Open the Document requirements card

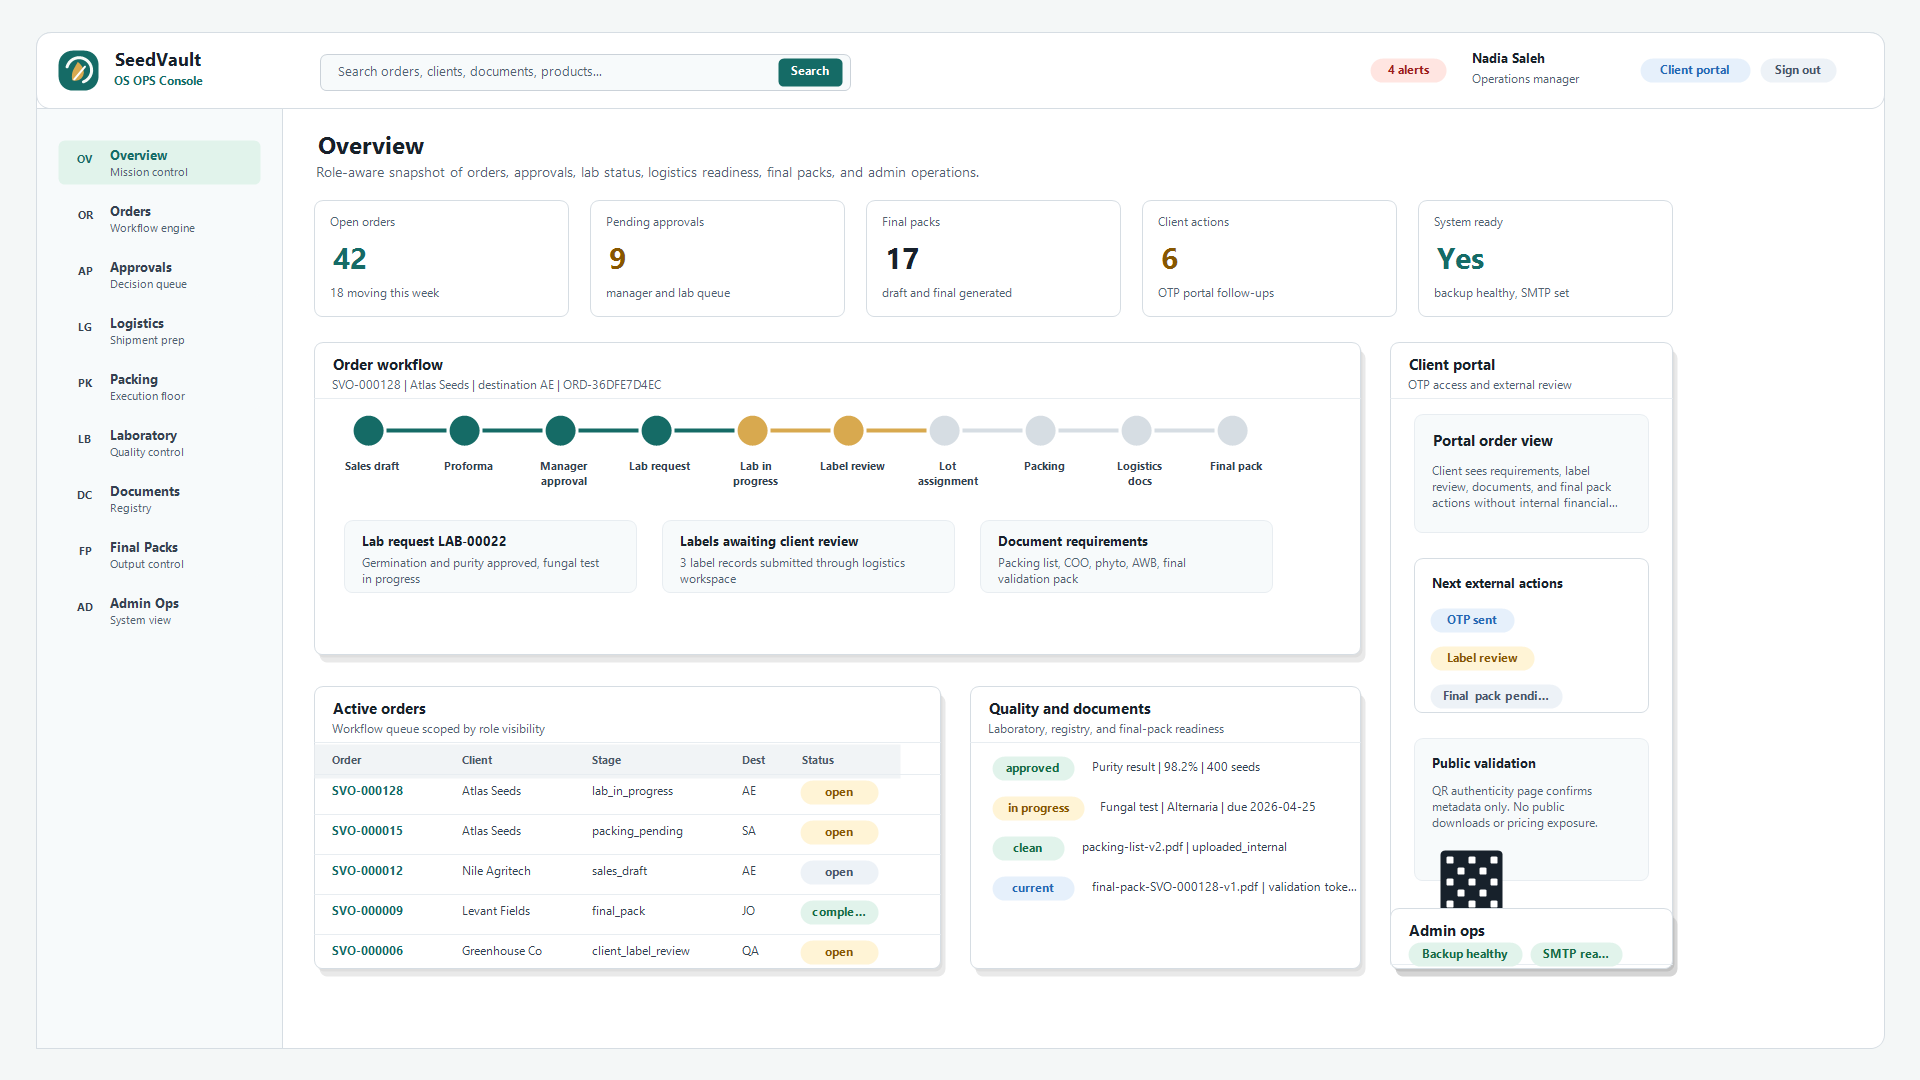1126,557
